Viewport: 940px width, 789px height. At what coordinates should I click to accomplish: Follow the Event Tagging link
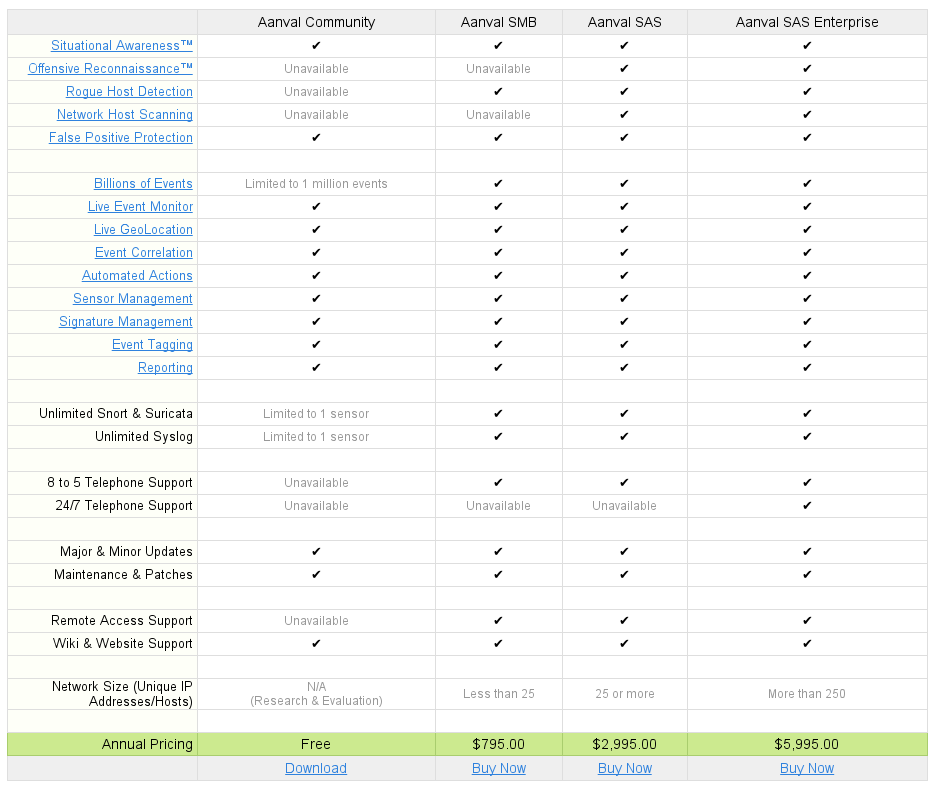click(152, 344)
